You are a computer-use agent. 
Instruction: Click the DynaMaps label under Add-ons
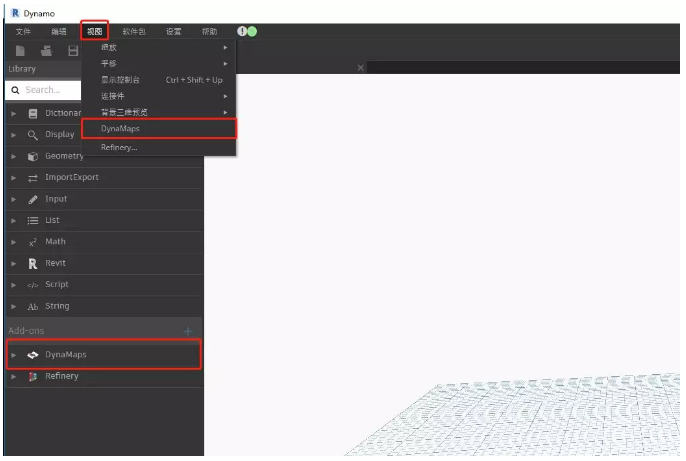66,355
